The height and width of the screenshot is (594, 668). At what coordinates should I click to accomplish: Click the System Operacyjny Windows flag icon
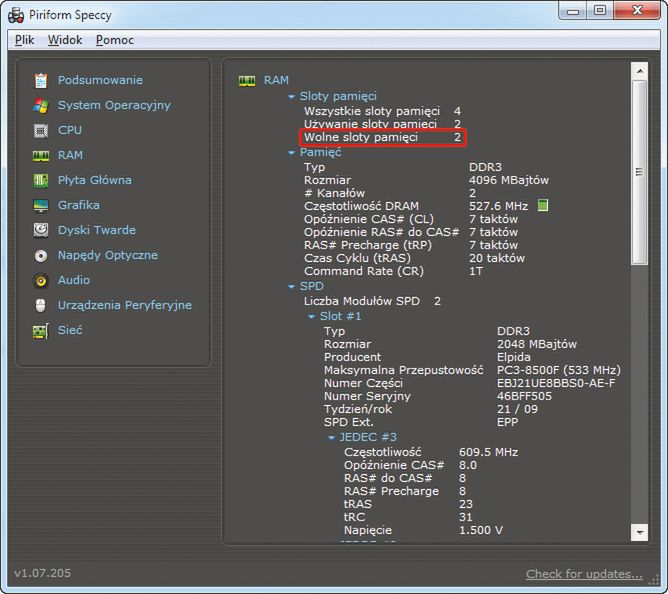(41, 105)
